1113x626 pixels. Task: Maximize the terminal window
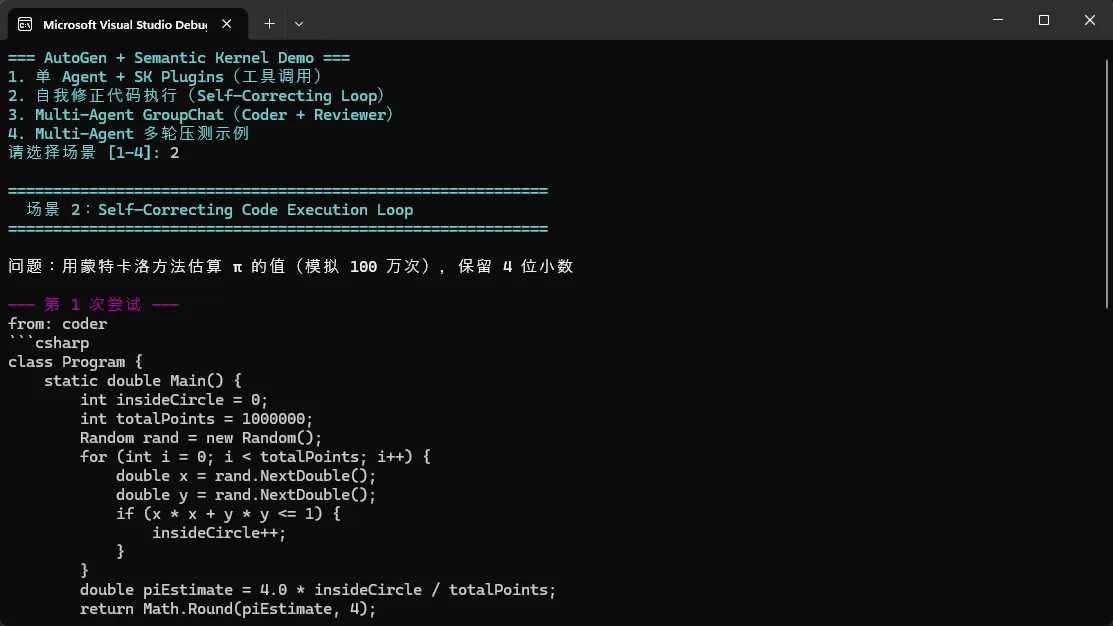pyautogui.click(x=1044, y=20)
